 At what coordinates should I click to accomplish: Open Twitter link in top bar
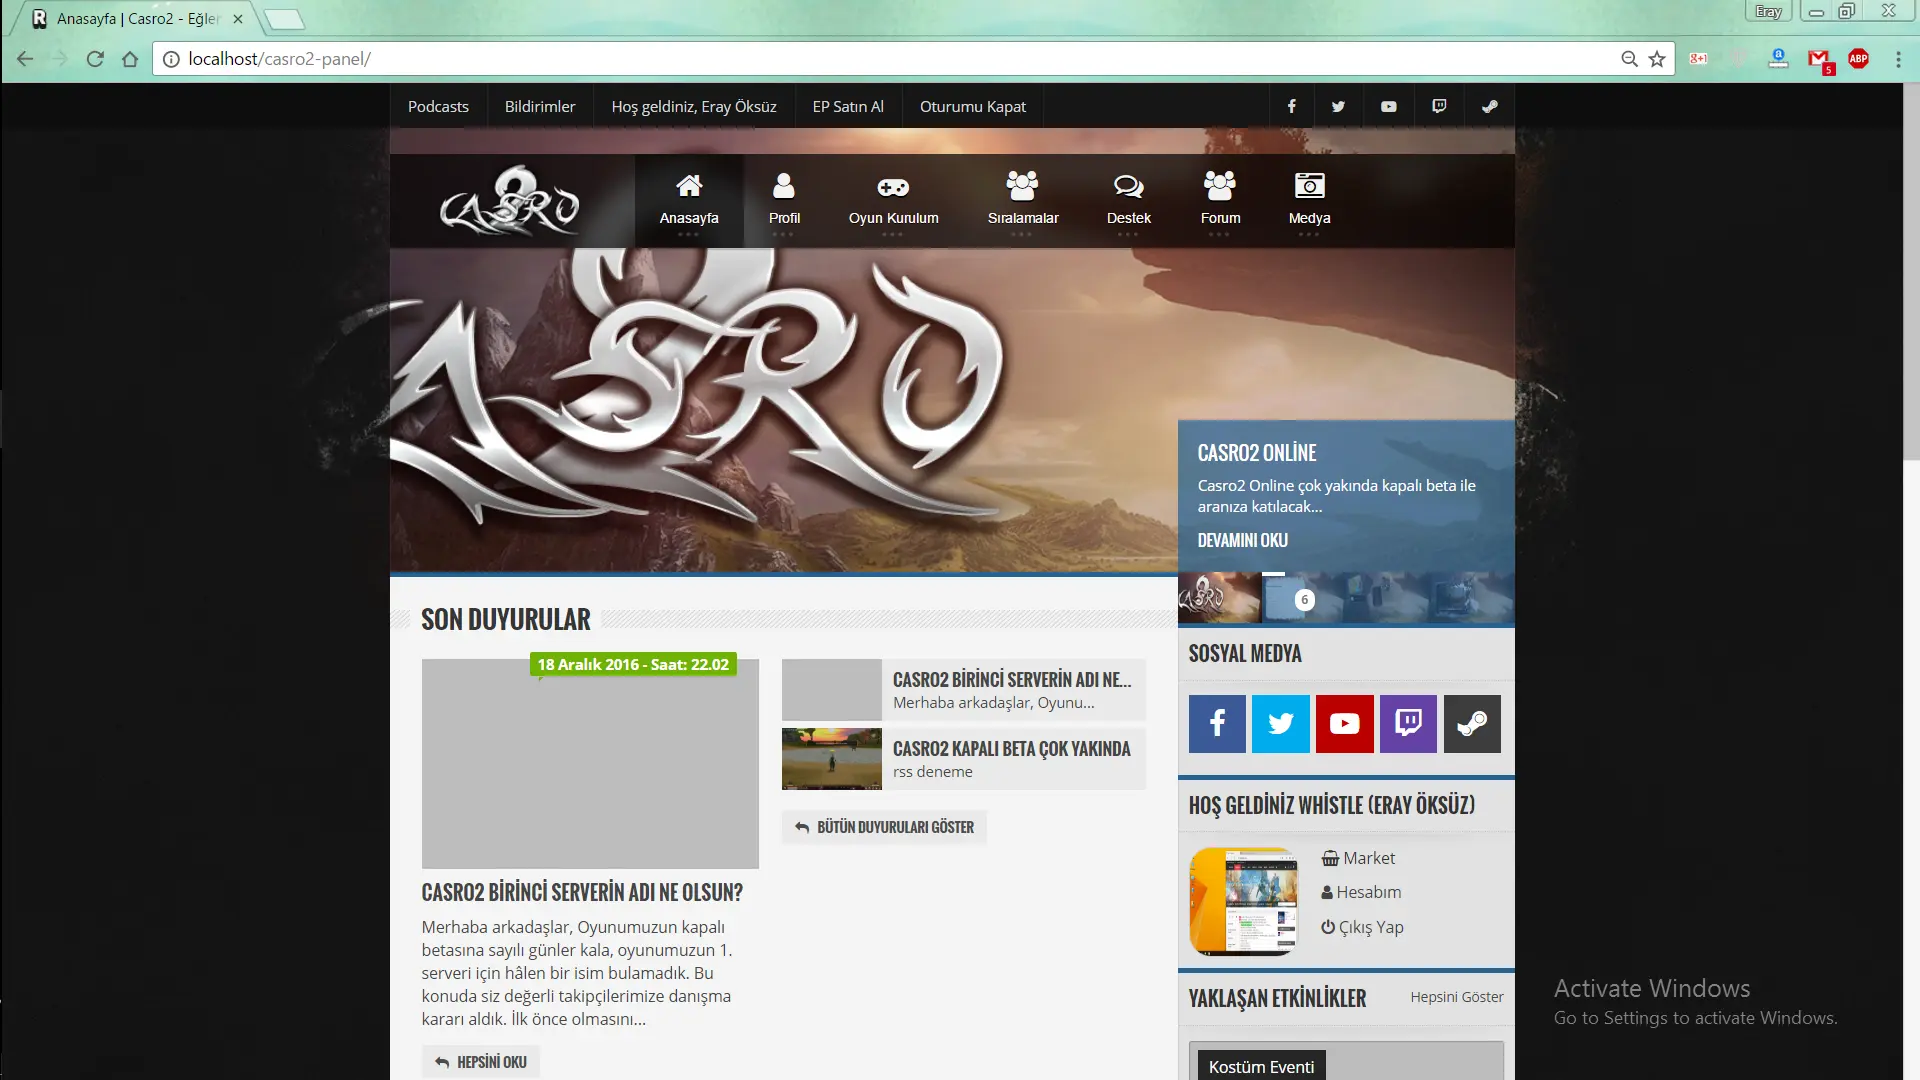click(x=1338, y=106)
